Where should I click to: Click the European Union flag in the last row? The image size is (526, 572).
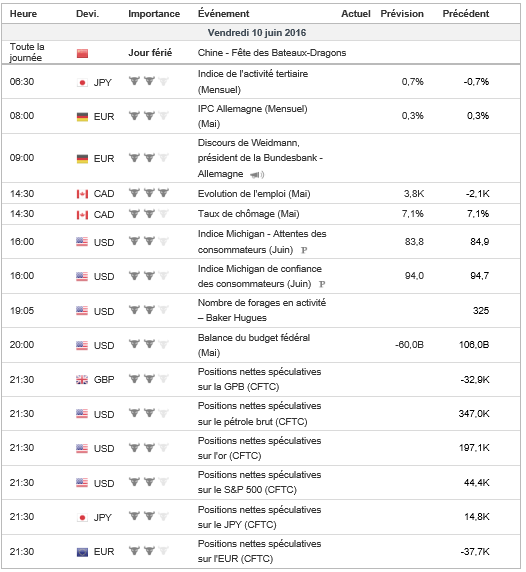(82, 552)
